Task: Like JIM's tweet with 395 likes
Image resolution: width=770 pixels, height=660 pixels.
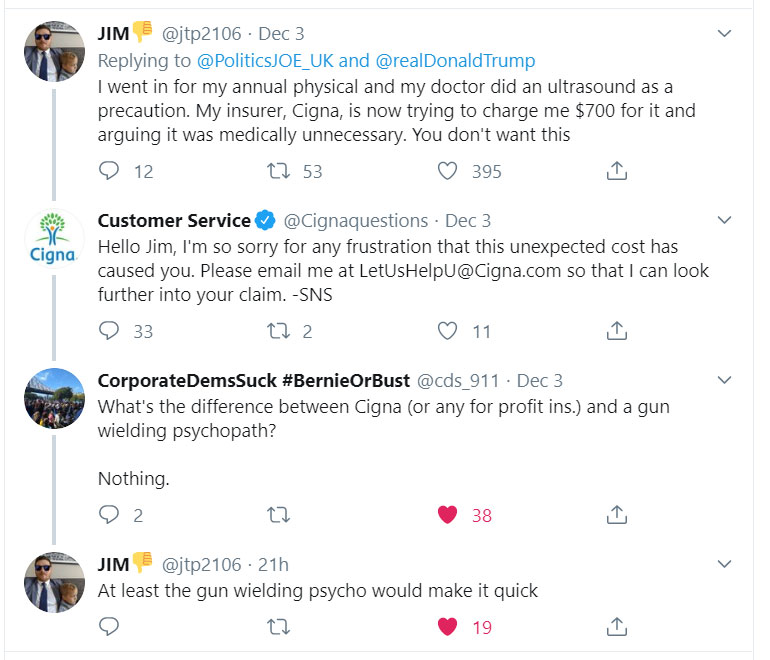Action: [x=448, y=171]
